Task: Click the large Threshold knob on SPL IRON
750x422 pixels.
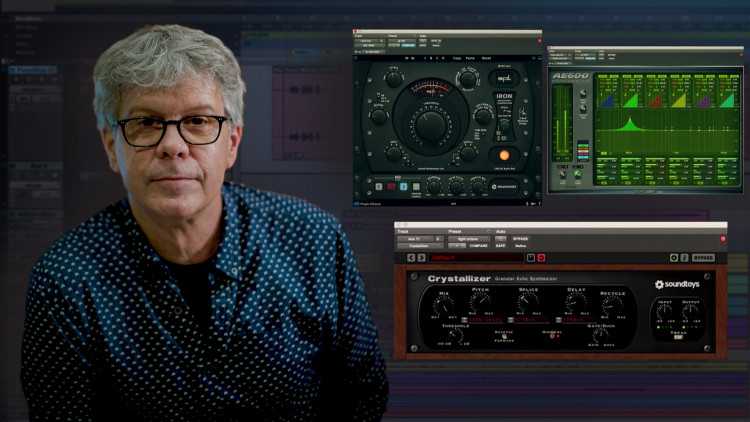Action: (x=430, y=125)
